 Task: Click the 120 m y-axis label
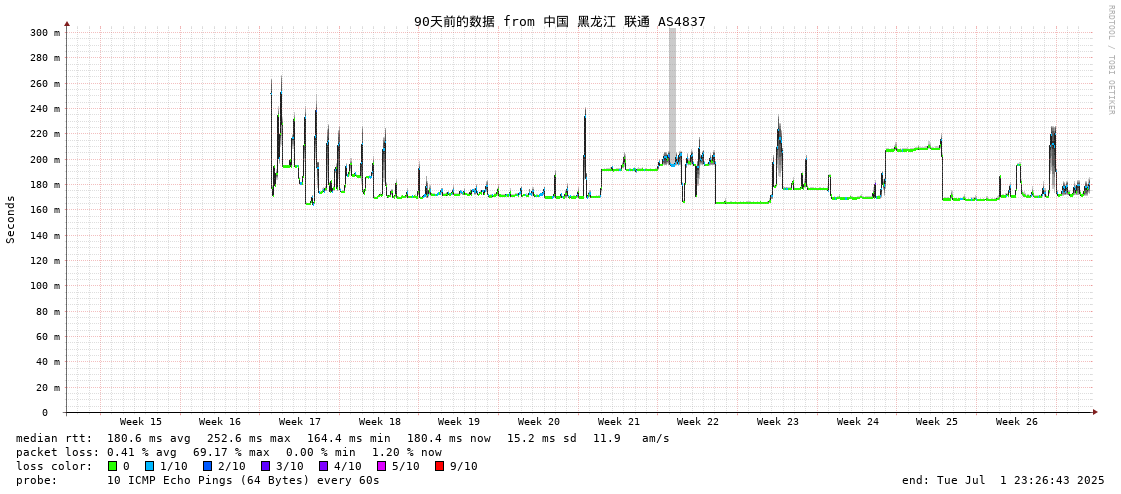click(44, 260)
